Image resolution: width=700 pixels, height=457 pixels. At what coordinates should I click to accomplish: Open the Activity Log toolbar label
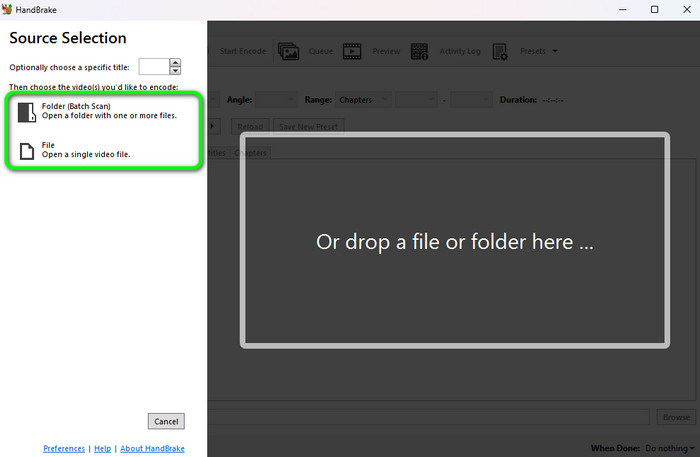(x=460, y=51)
